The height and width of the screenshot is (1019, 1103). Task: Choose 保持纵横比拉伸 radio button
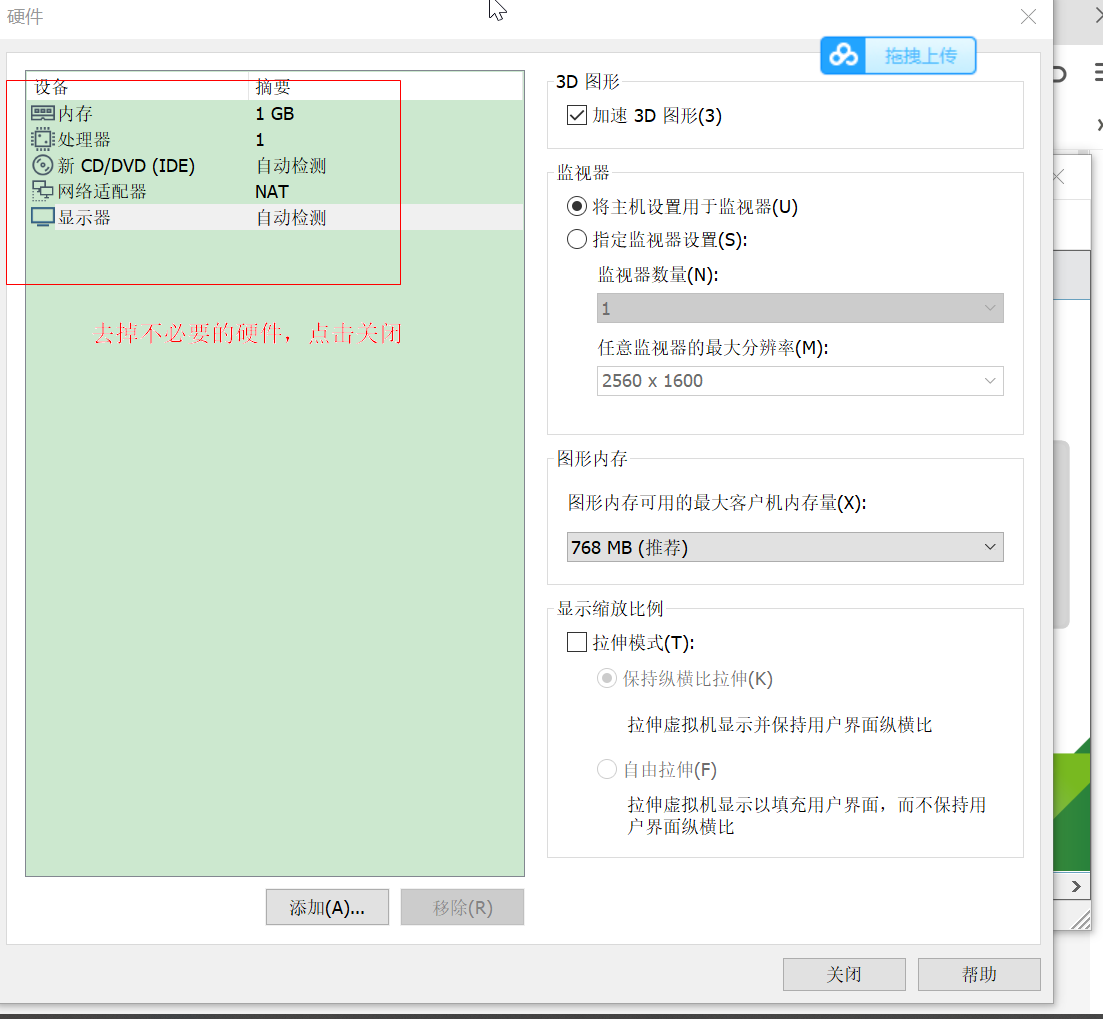point(606,679)
